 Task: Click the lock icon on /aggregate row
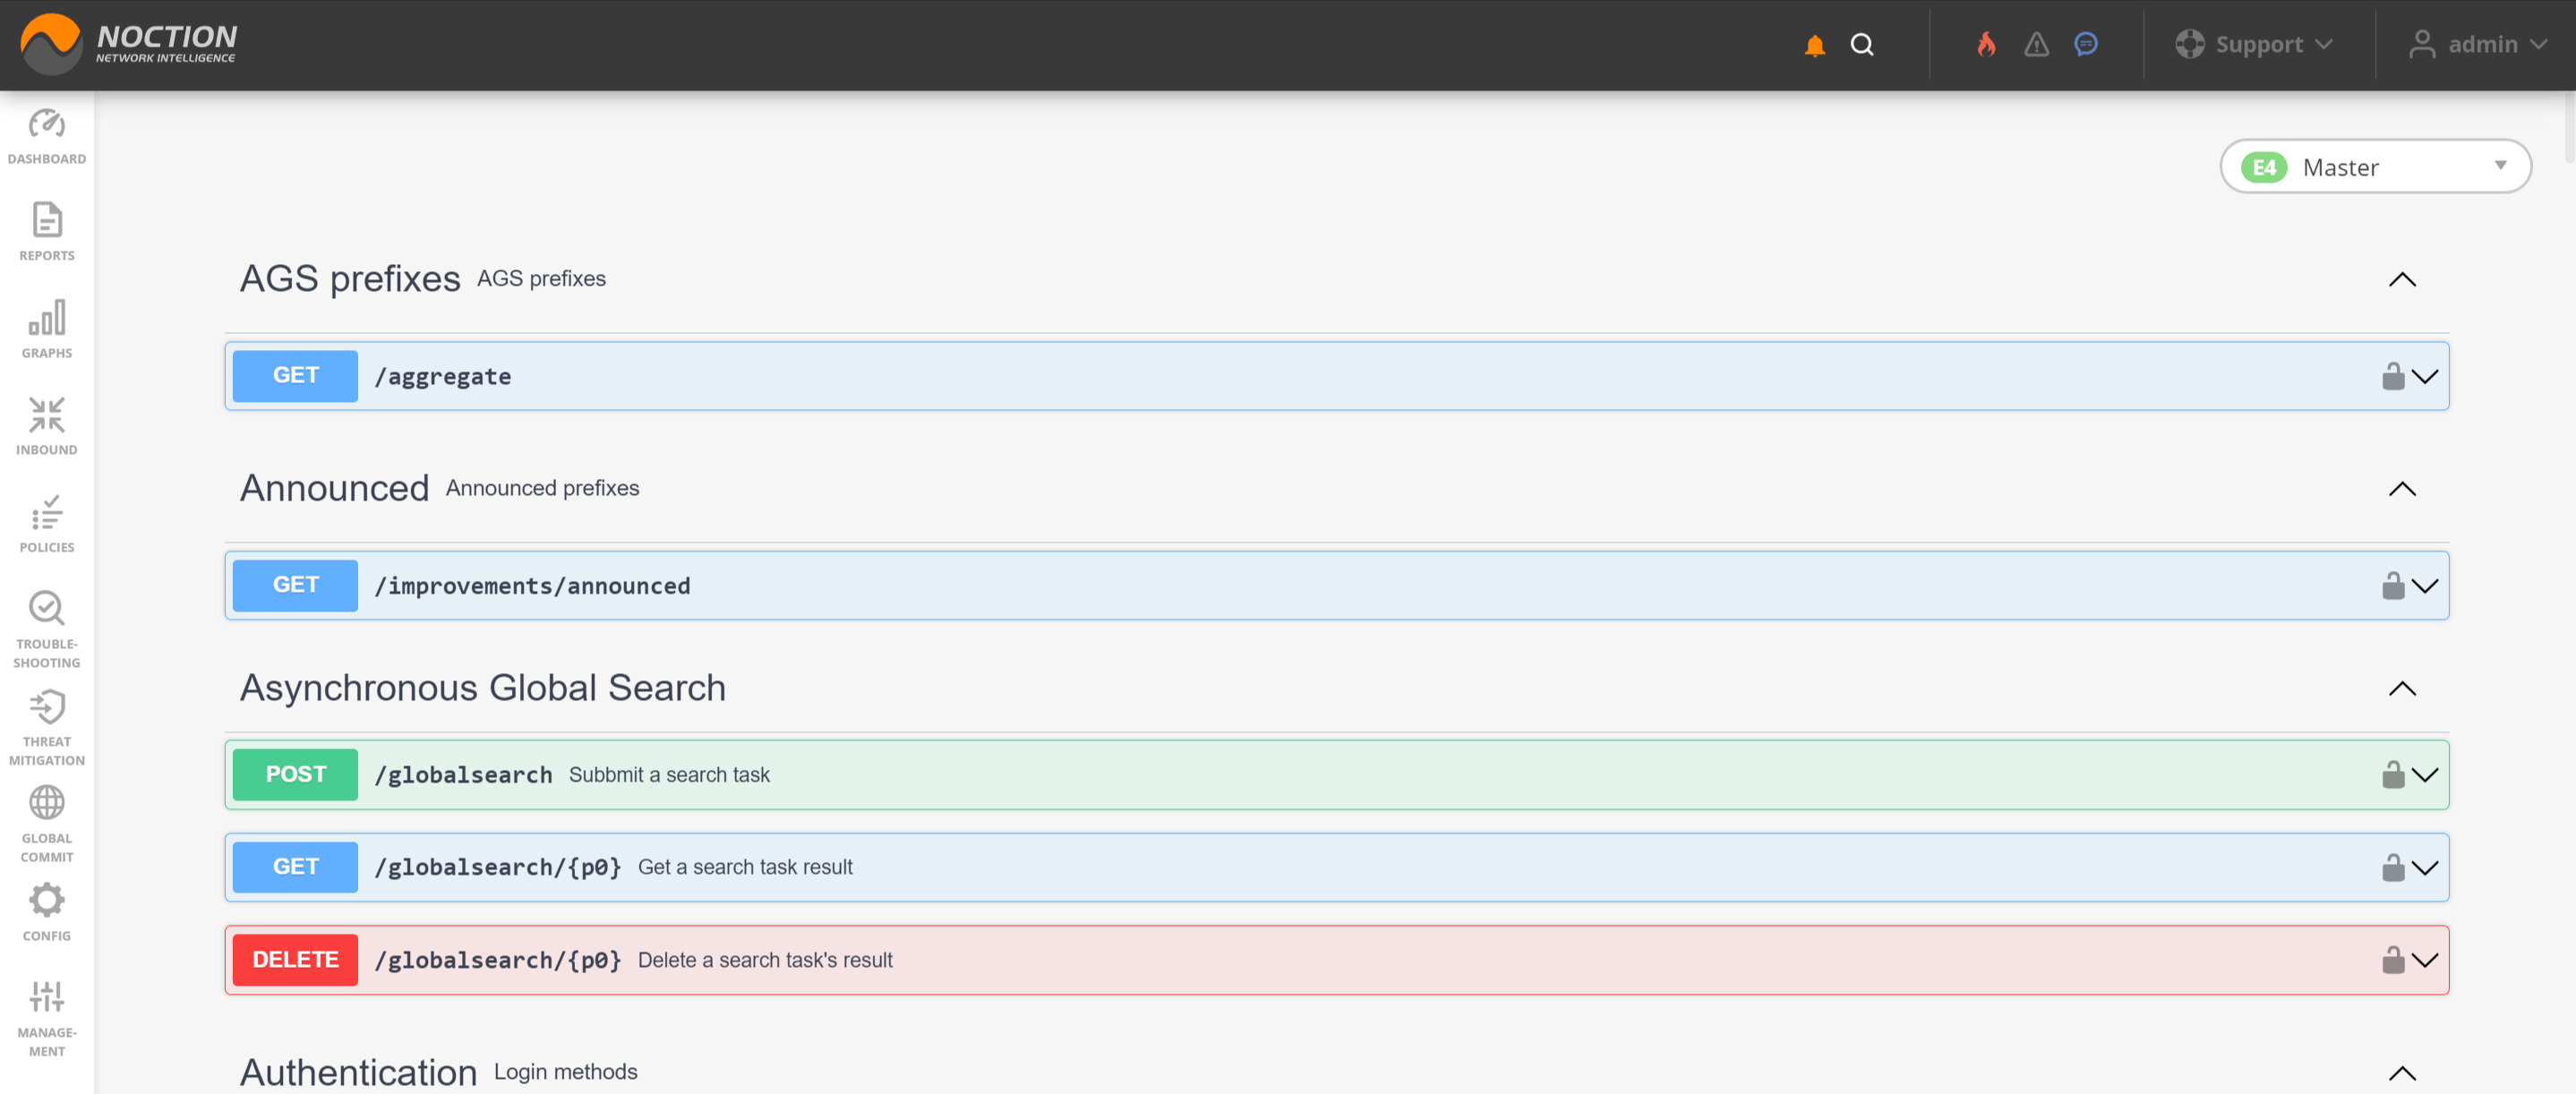2392,376
